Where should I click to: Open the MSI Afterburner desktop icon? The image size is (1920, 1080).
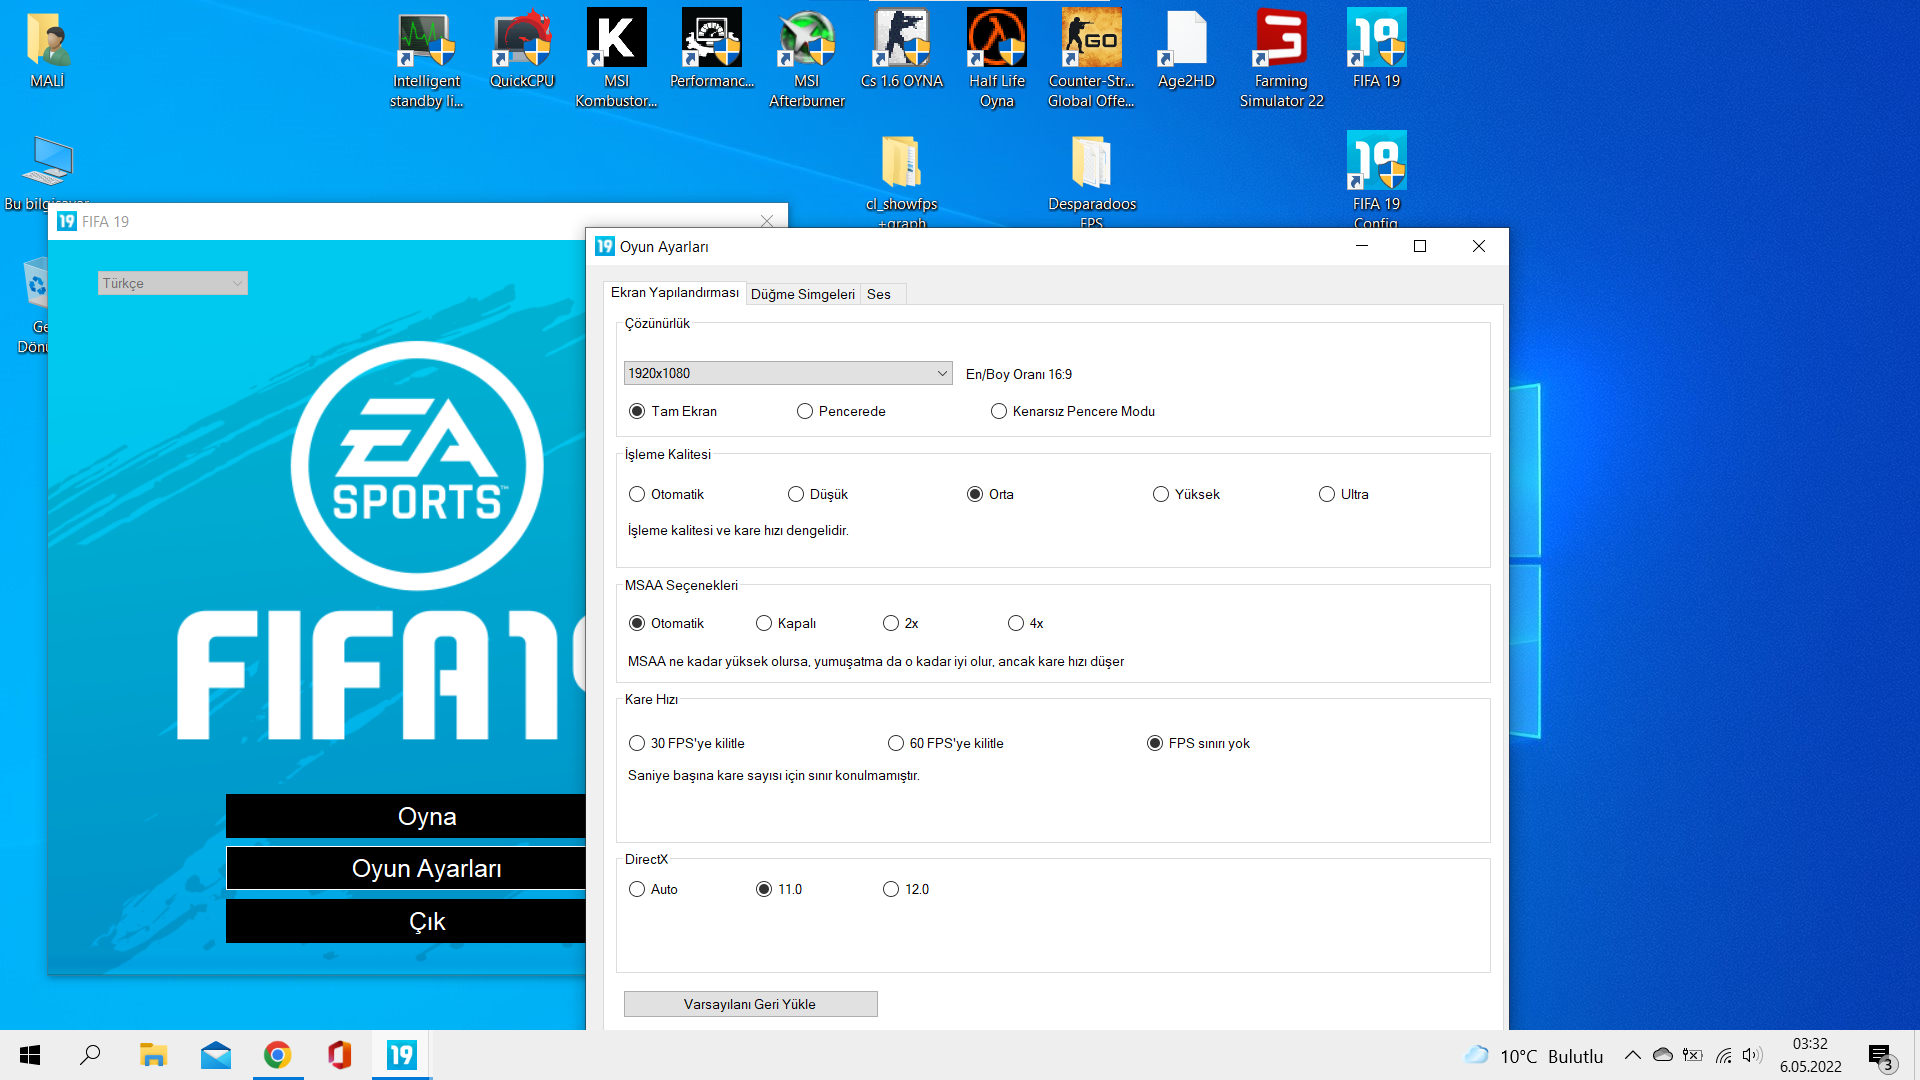pyautogui.click(x=806, y=40)
